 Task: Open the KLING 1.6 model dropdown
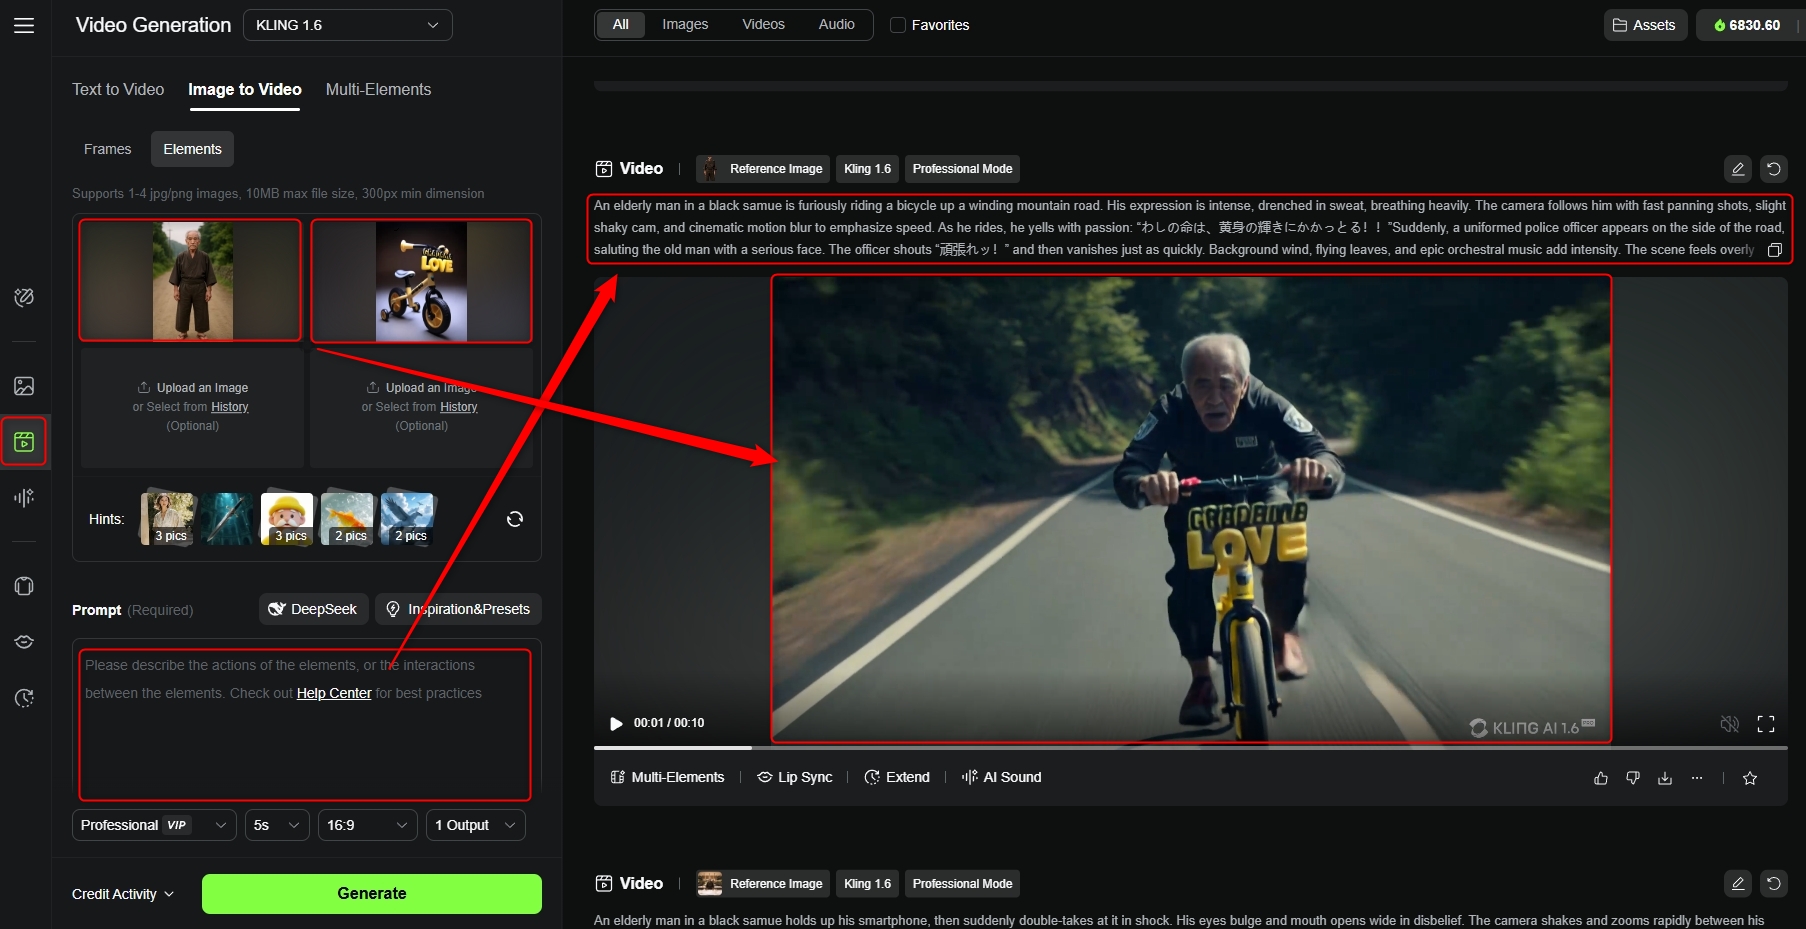click(347, 25)
